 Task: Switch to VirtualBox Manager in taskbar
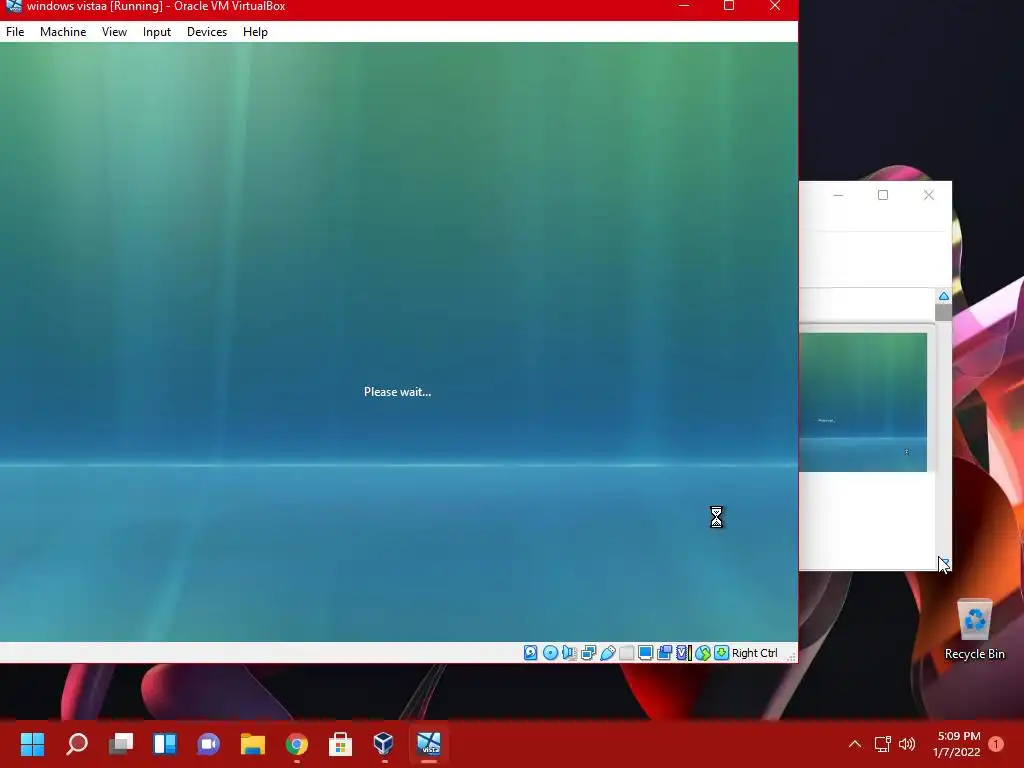pyautogui.click(x=384, y=744)
